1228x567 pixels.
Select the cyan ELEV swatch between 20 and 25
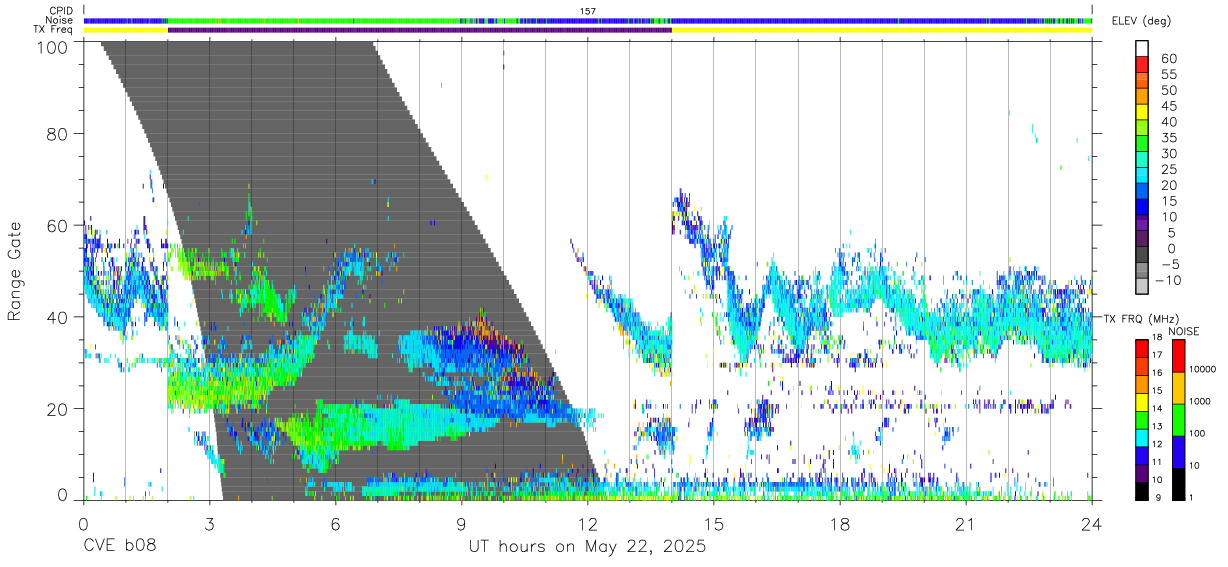tap(1141, 176)
